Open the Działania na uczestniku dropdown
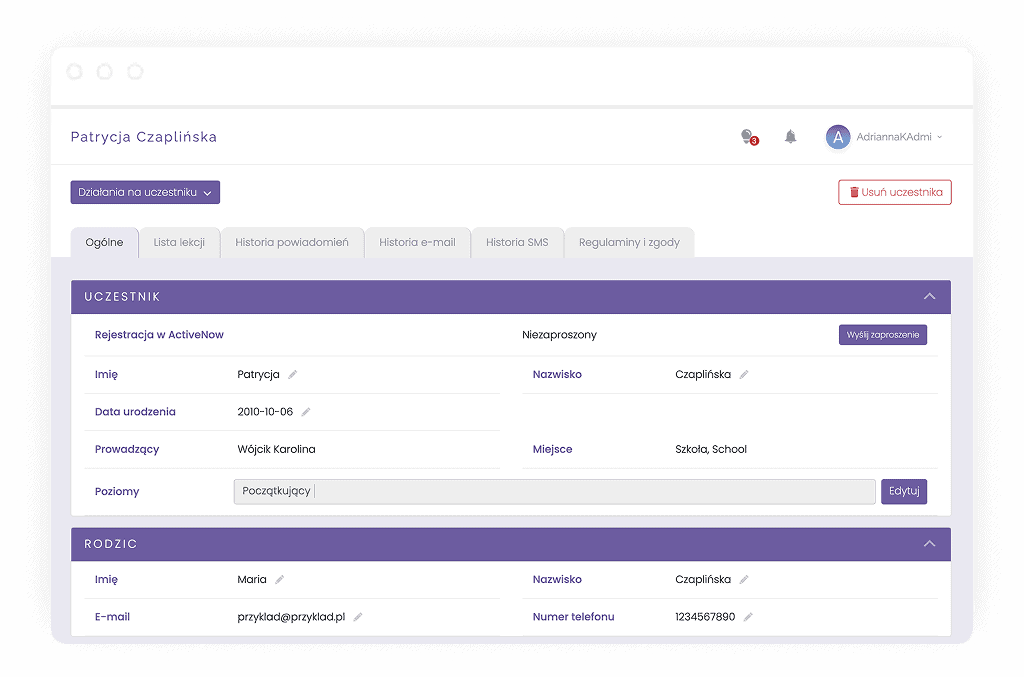The image size is (1024, 677). pos(145,192)
